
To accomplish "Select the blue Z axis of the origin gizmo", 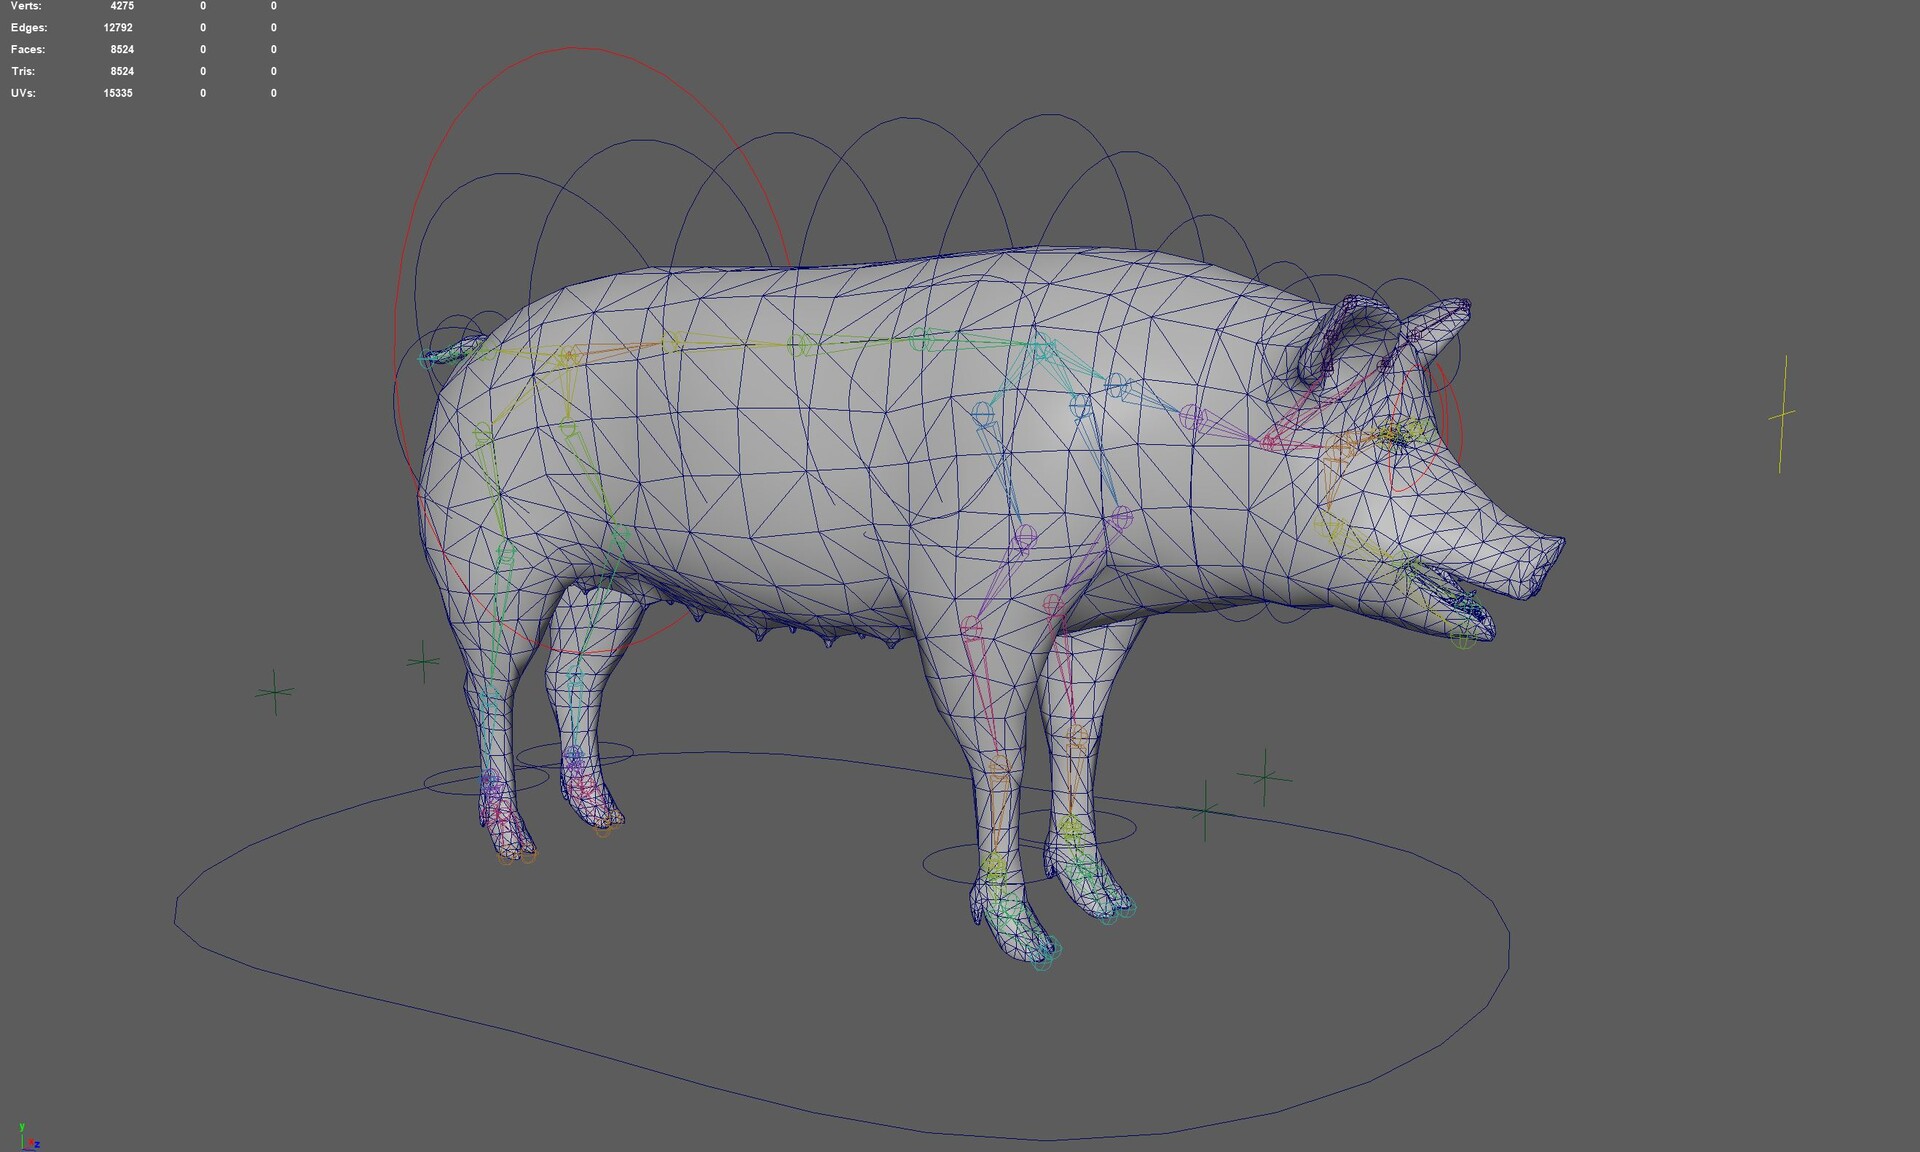I will point(37,1145).
